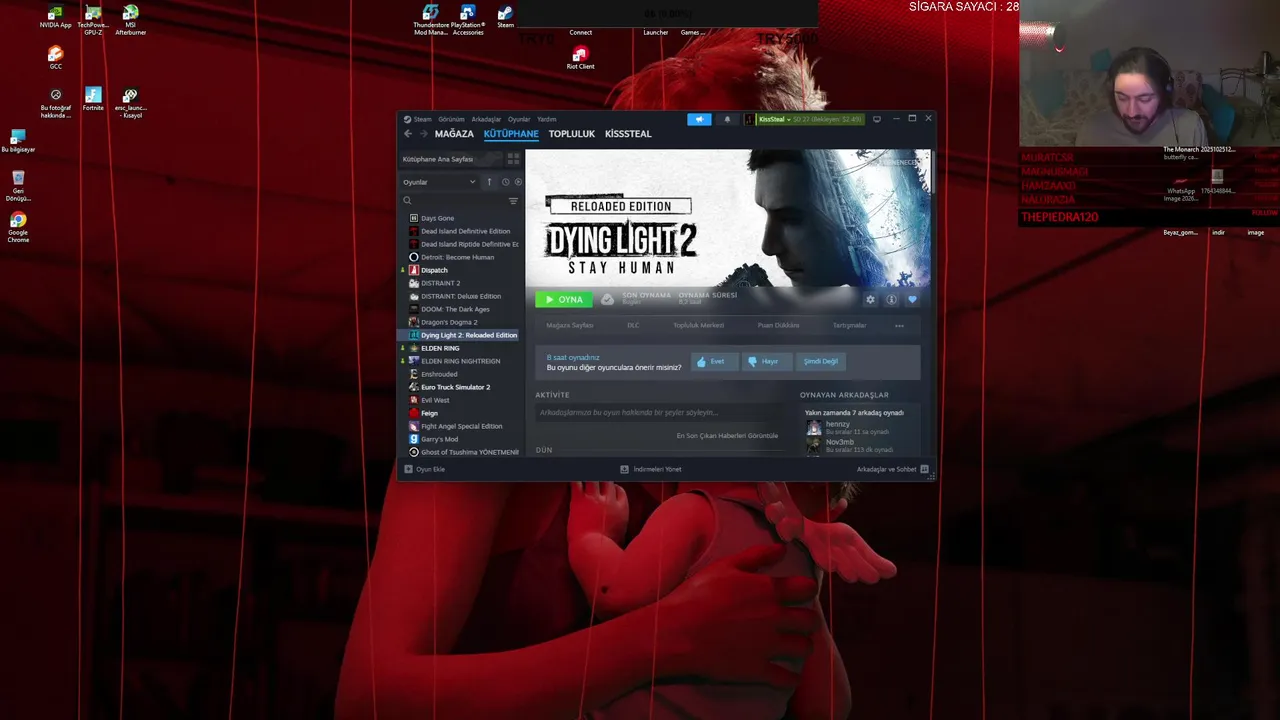Screen dimensions: 1280x720
Task: Select PlayStation Accessories desktop icon
Action: [x=468, y=20]
